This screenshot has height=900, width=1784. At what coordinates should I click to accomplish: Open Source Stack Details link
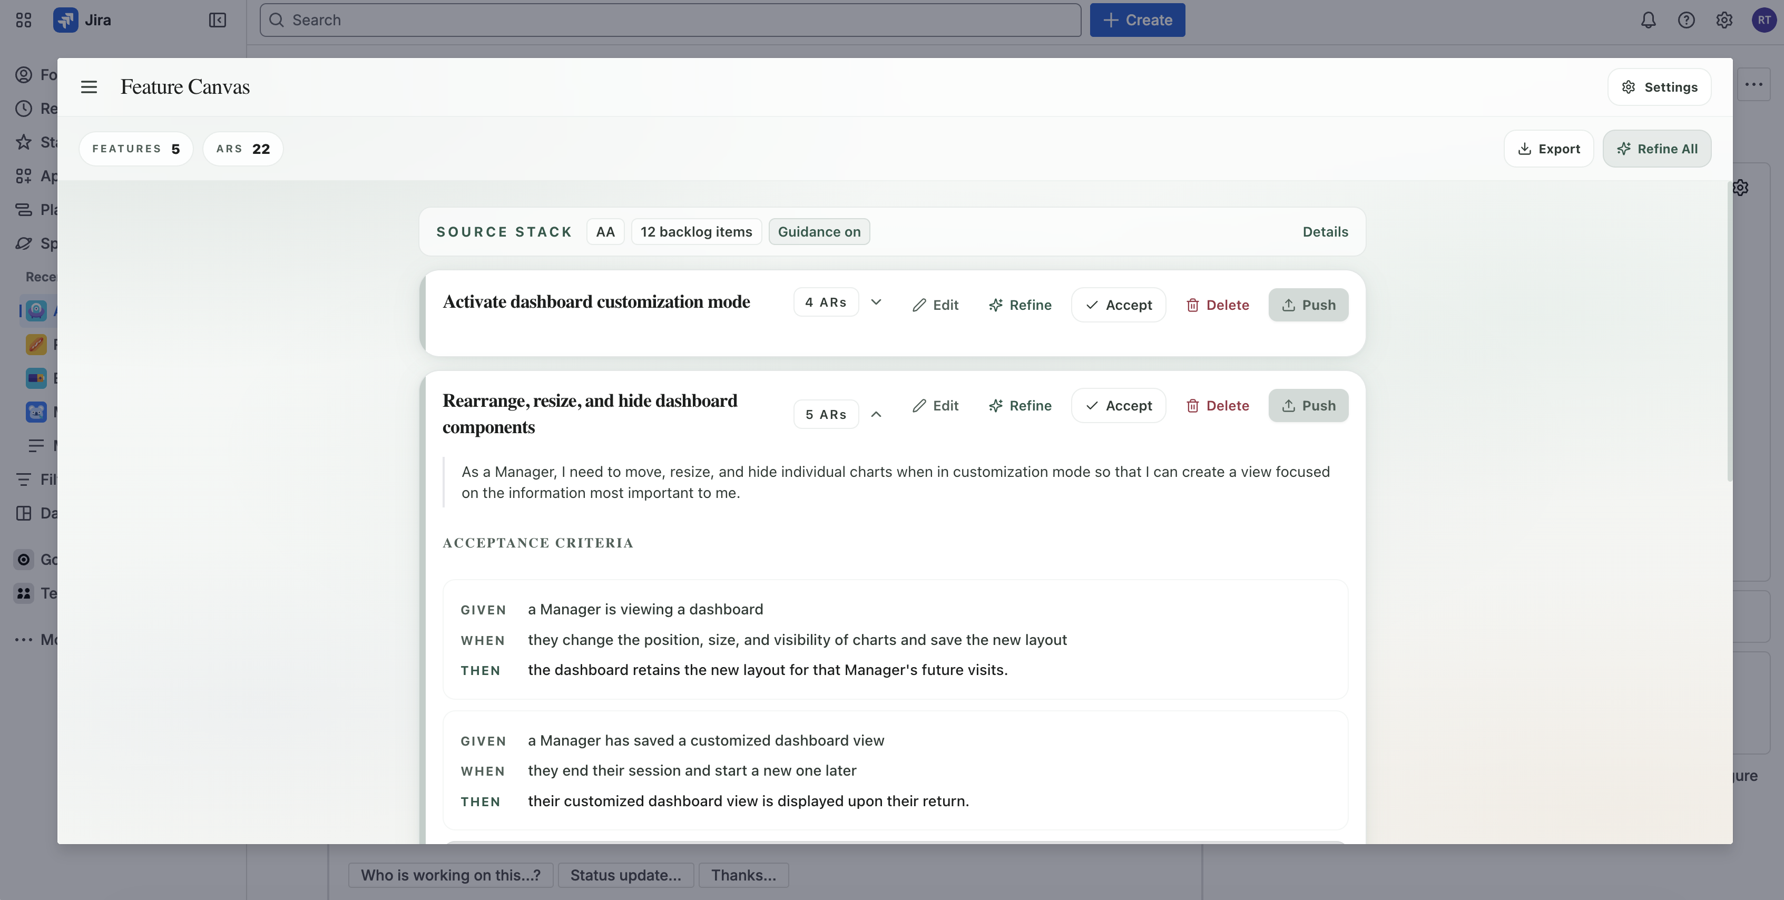tap(1325, 232)
